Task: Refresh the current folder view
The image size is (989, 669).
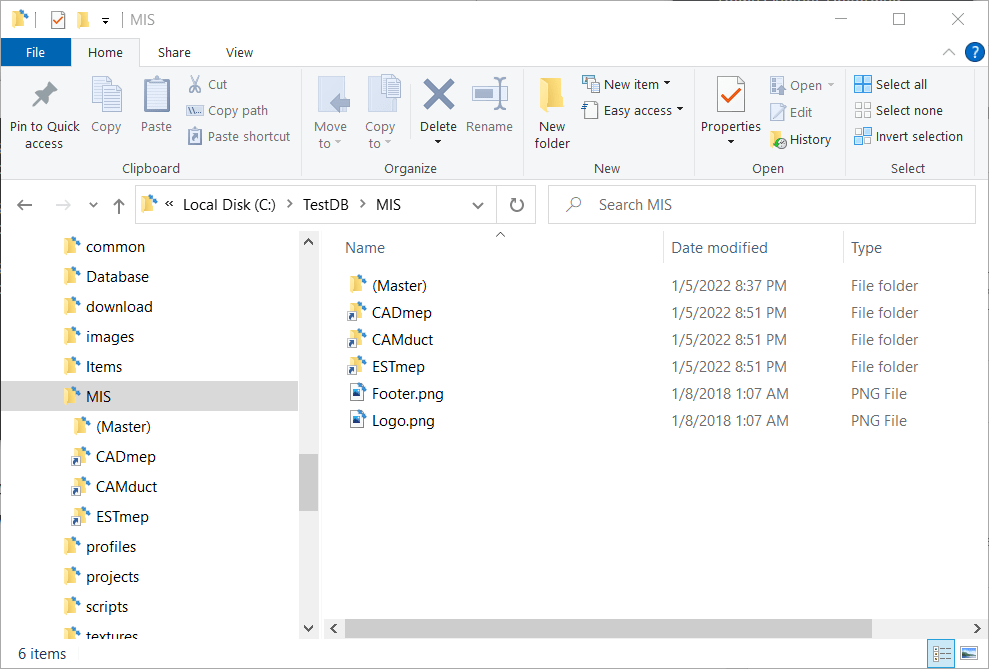Action: pos(517,205)
